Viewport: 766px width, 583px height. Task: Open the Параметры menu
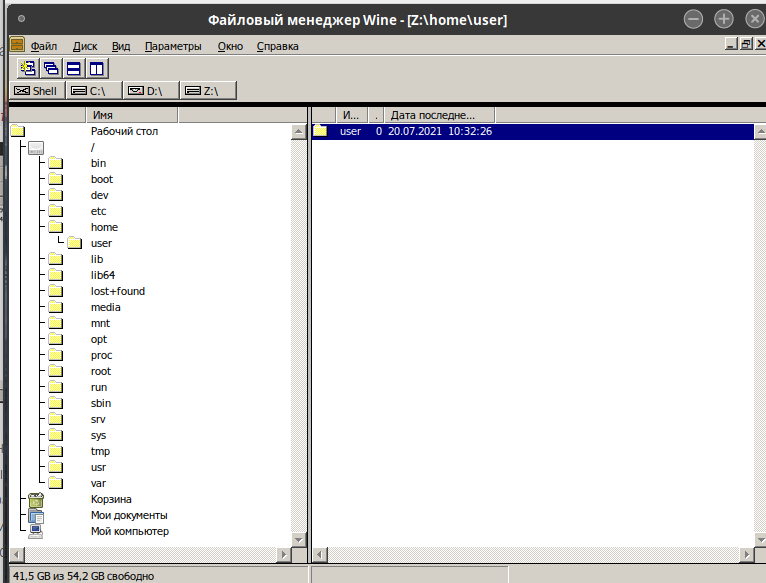(x=173, y=46)
